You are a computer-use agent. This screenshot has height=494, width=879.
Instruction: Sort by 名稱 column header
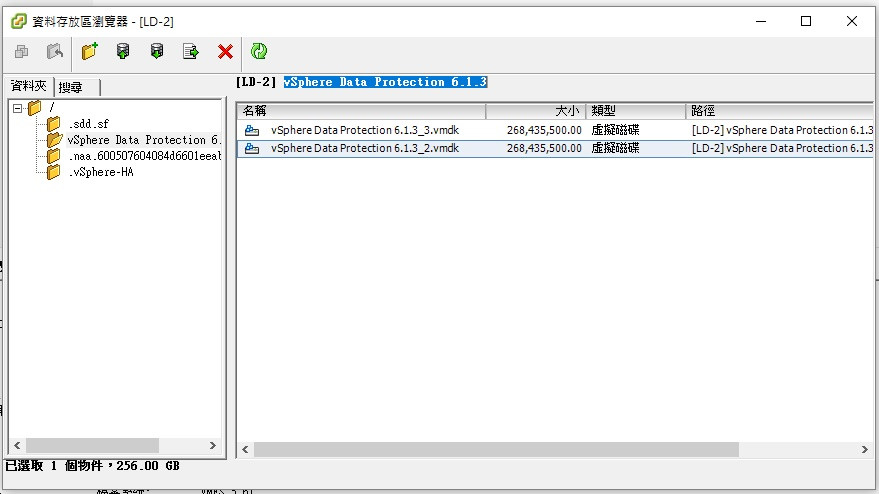click(361, 111)
